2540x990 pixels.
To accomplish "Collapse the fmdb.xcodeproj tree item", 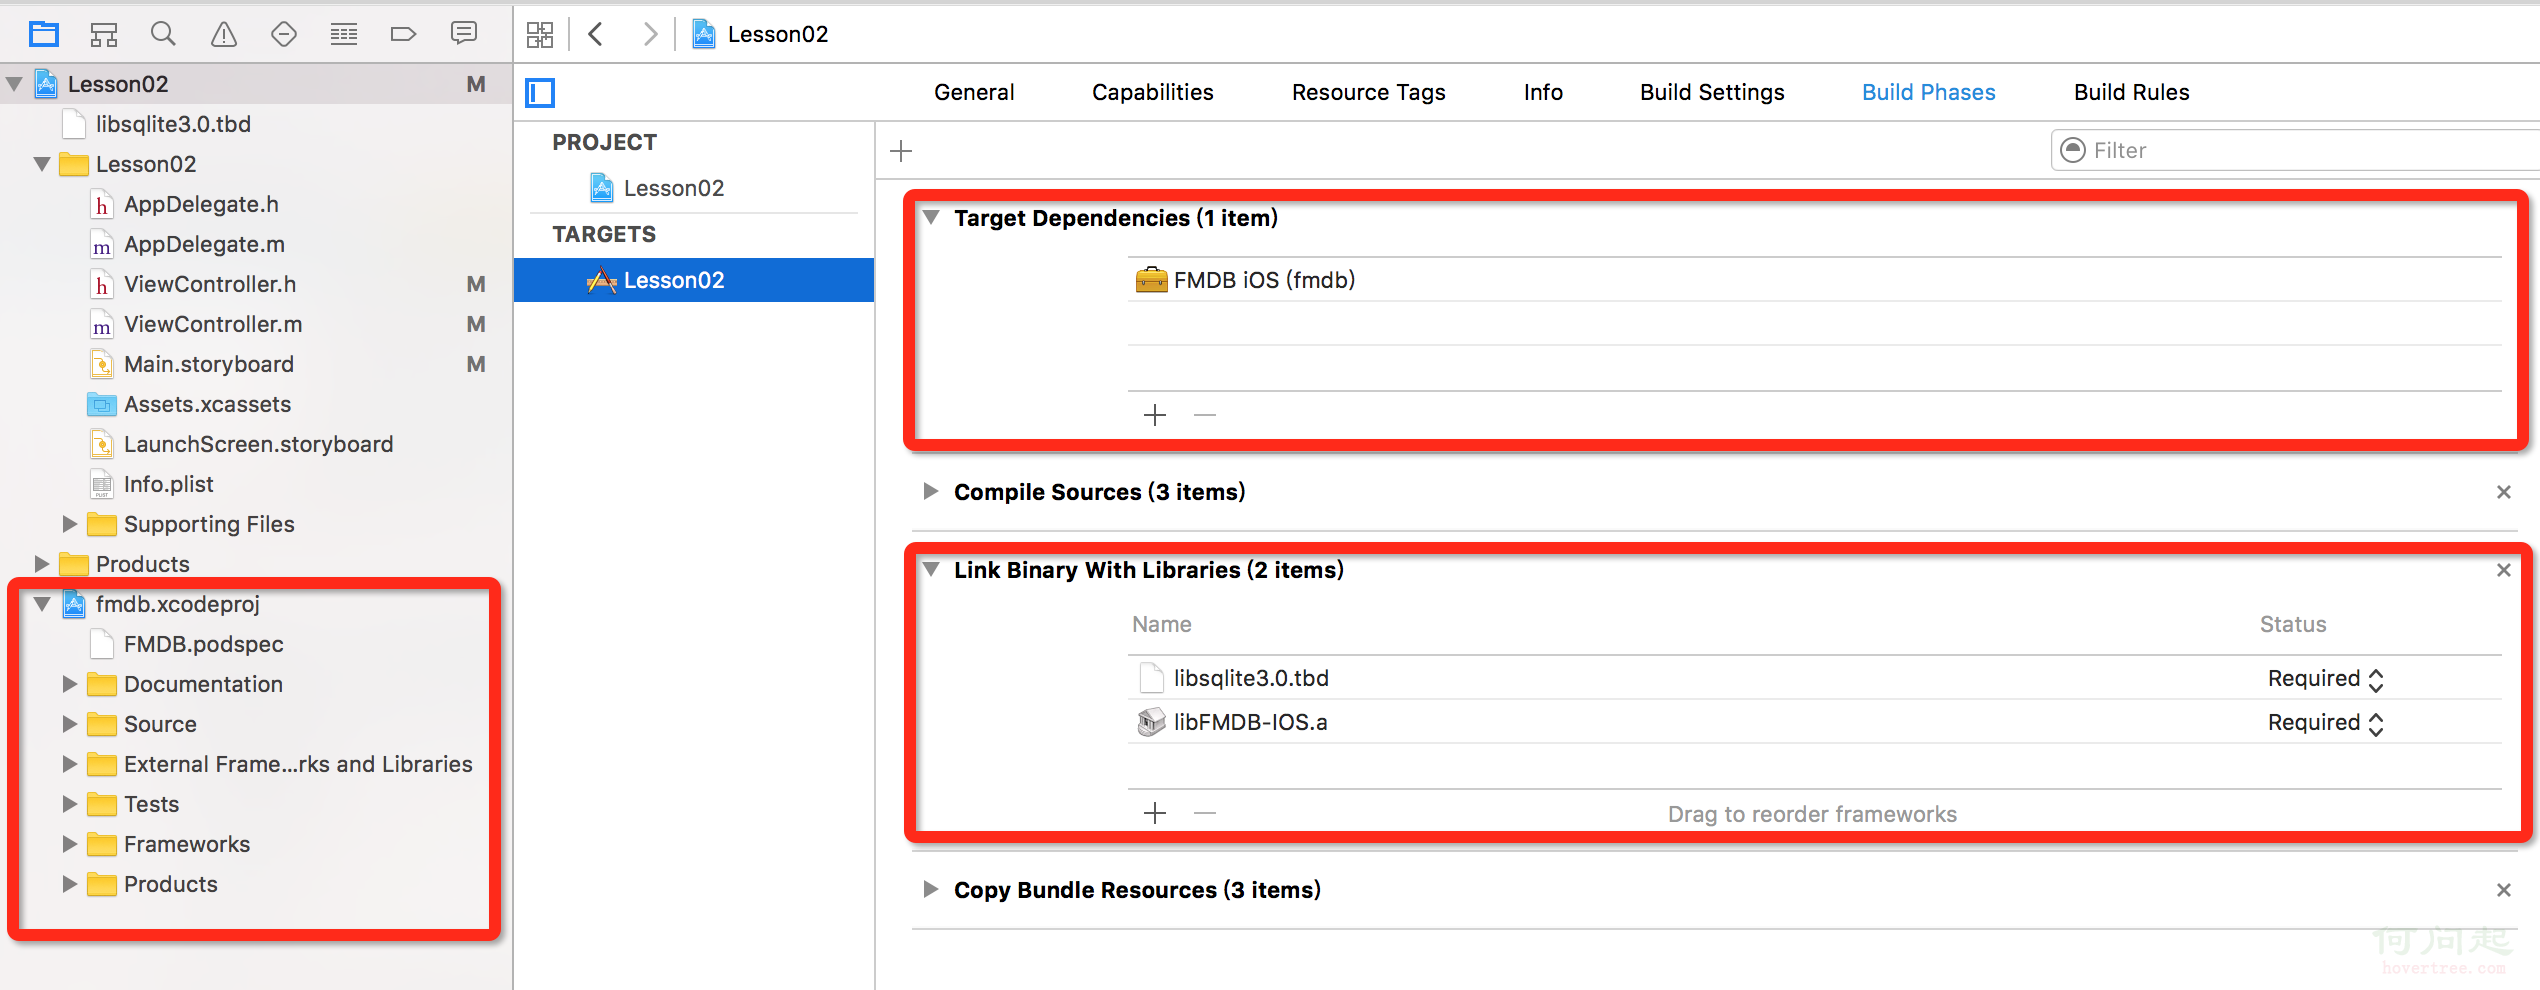I will 42,604.
